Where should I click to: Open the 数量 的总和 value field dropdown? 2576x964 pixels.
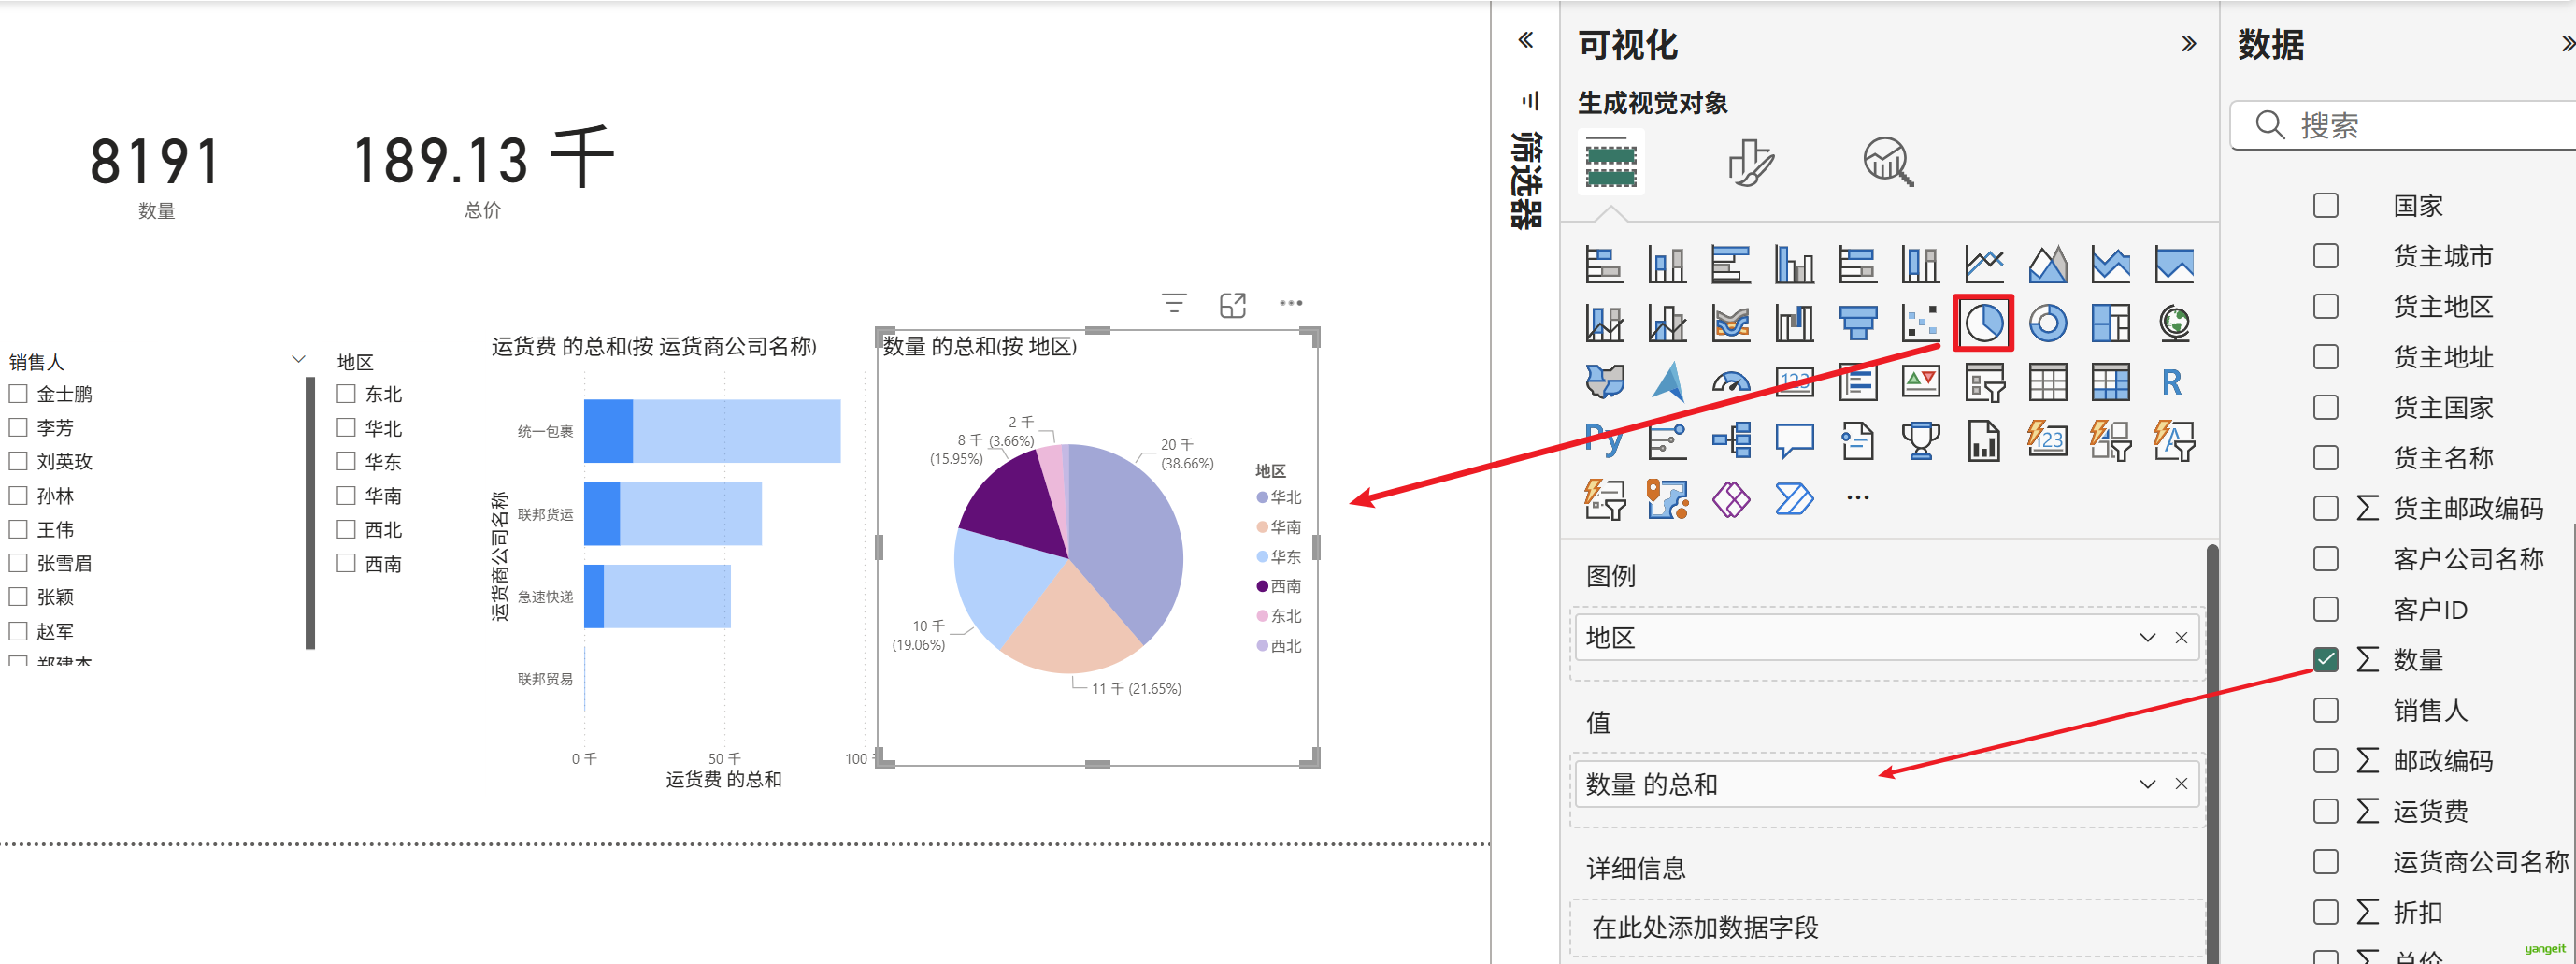pyautogui.click(x=2147, y=784)
